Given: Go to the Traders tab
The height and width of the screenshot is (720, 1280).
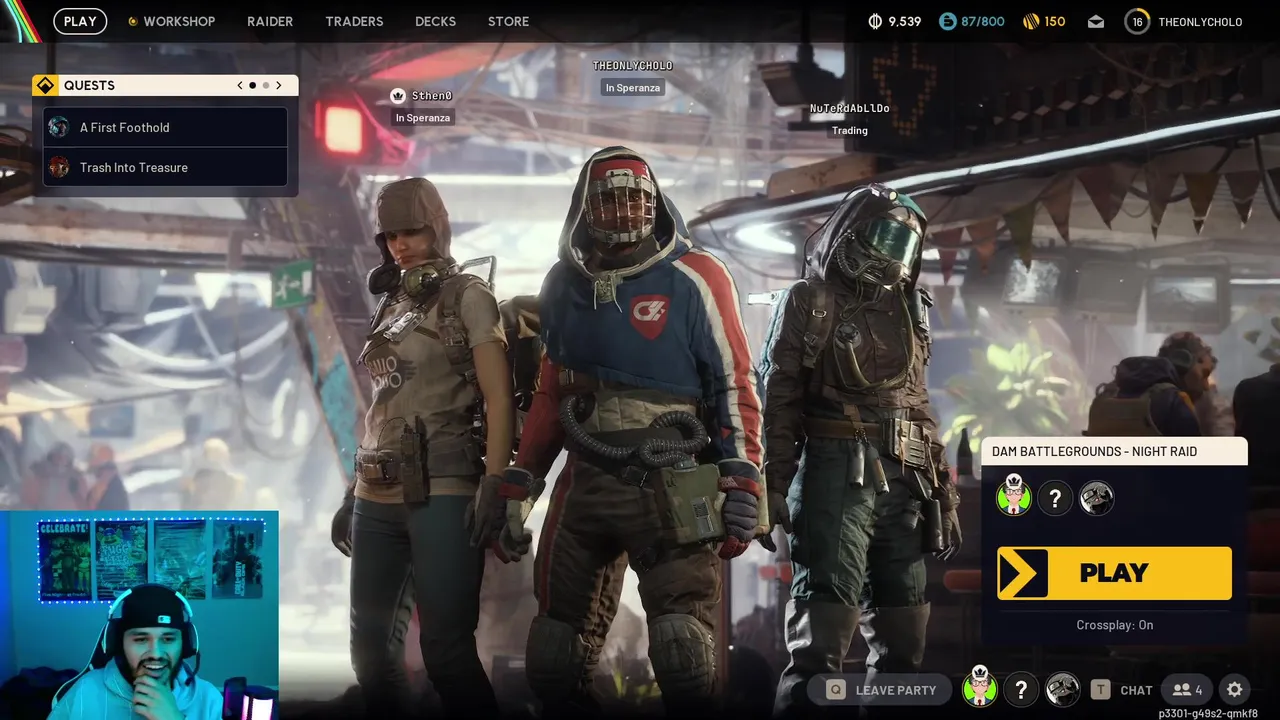Looking at the screenshot, I should [354, 21].
